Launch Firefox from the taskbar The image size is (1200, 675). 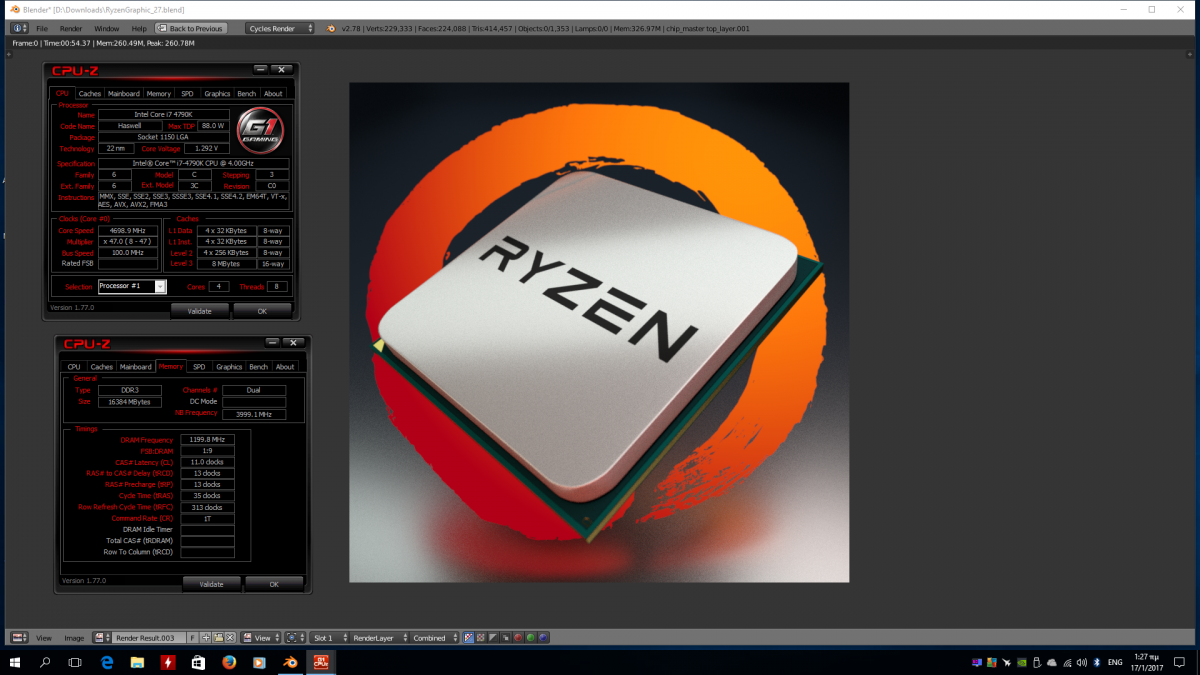point(229,662)
